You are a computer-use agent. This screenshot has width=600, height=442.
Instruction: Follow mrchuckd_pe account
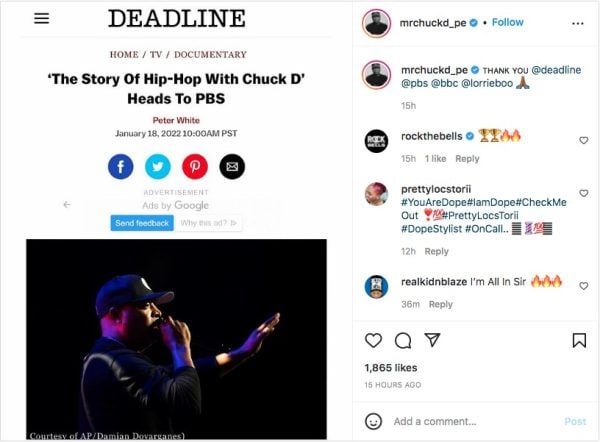click(507, 22)
